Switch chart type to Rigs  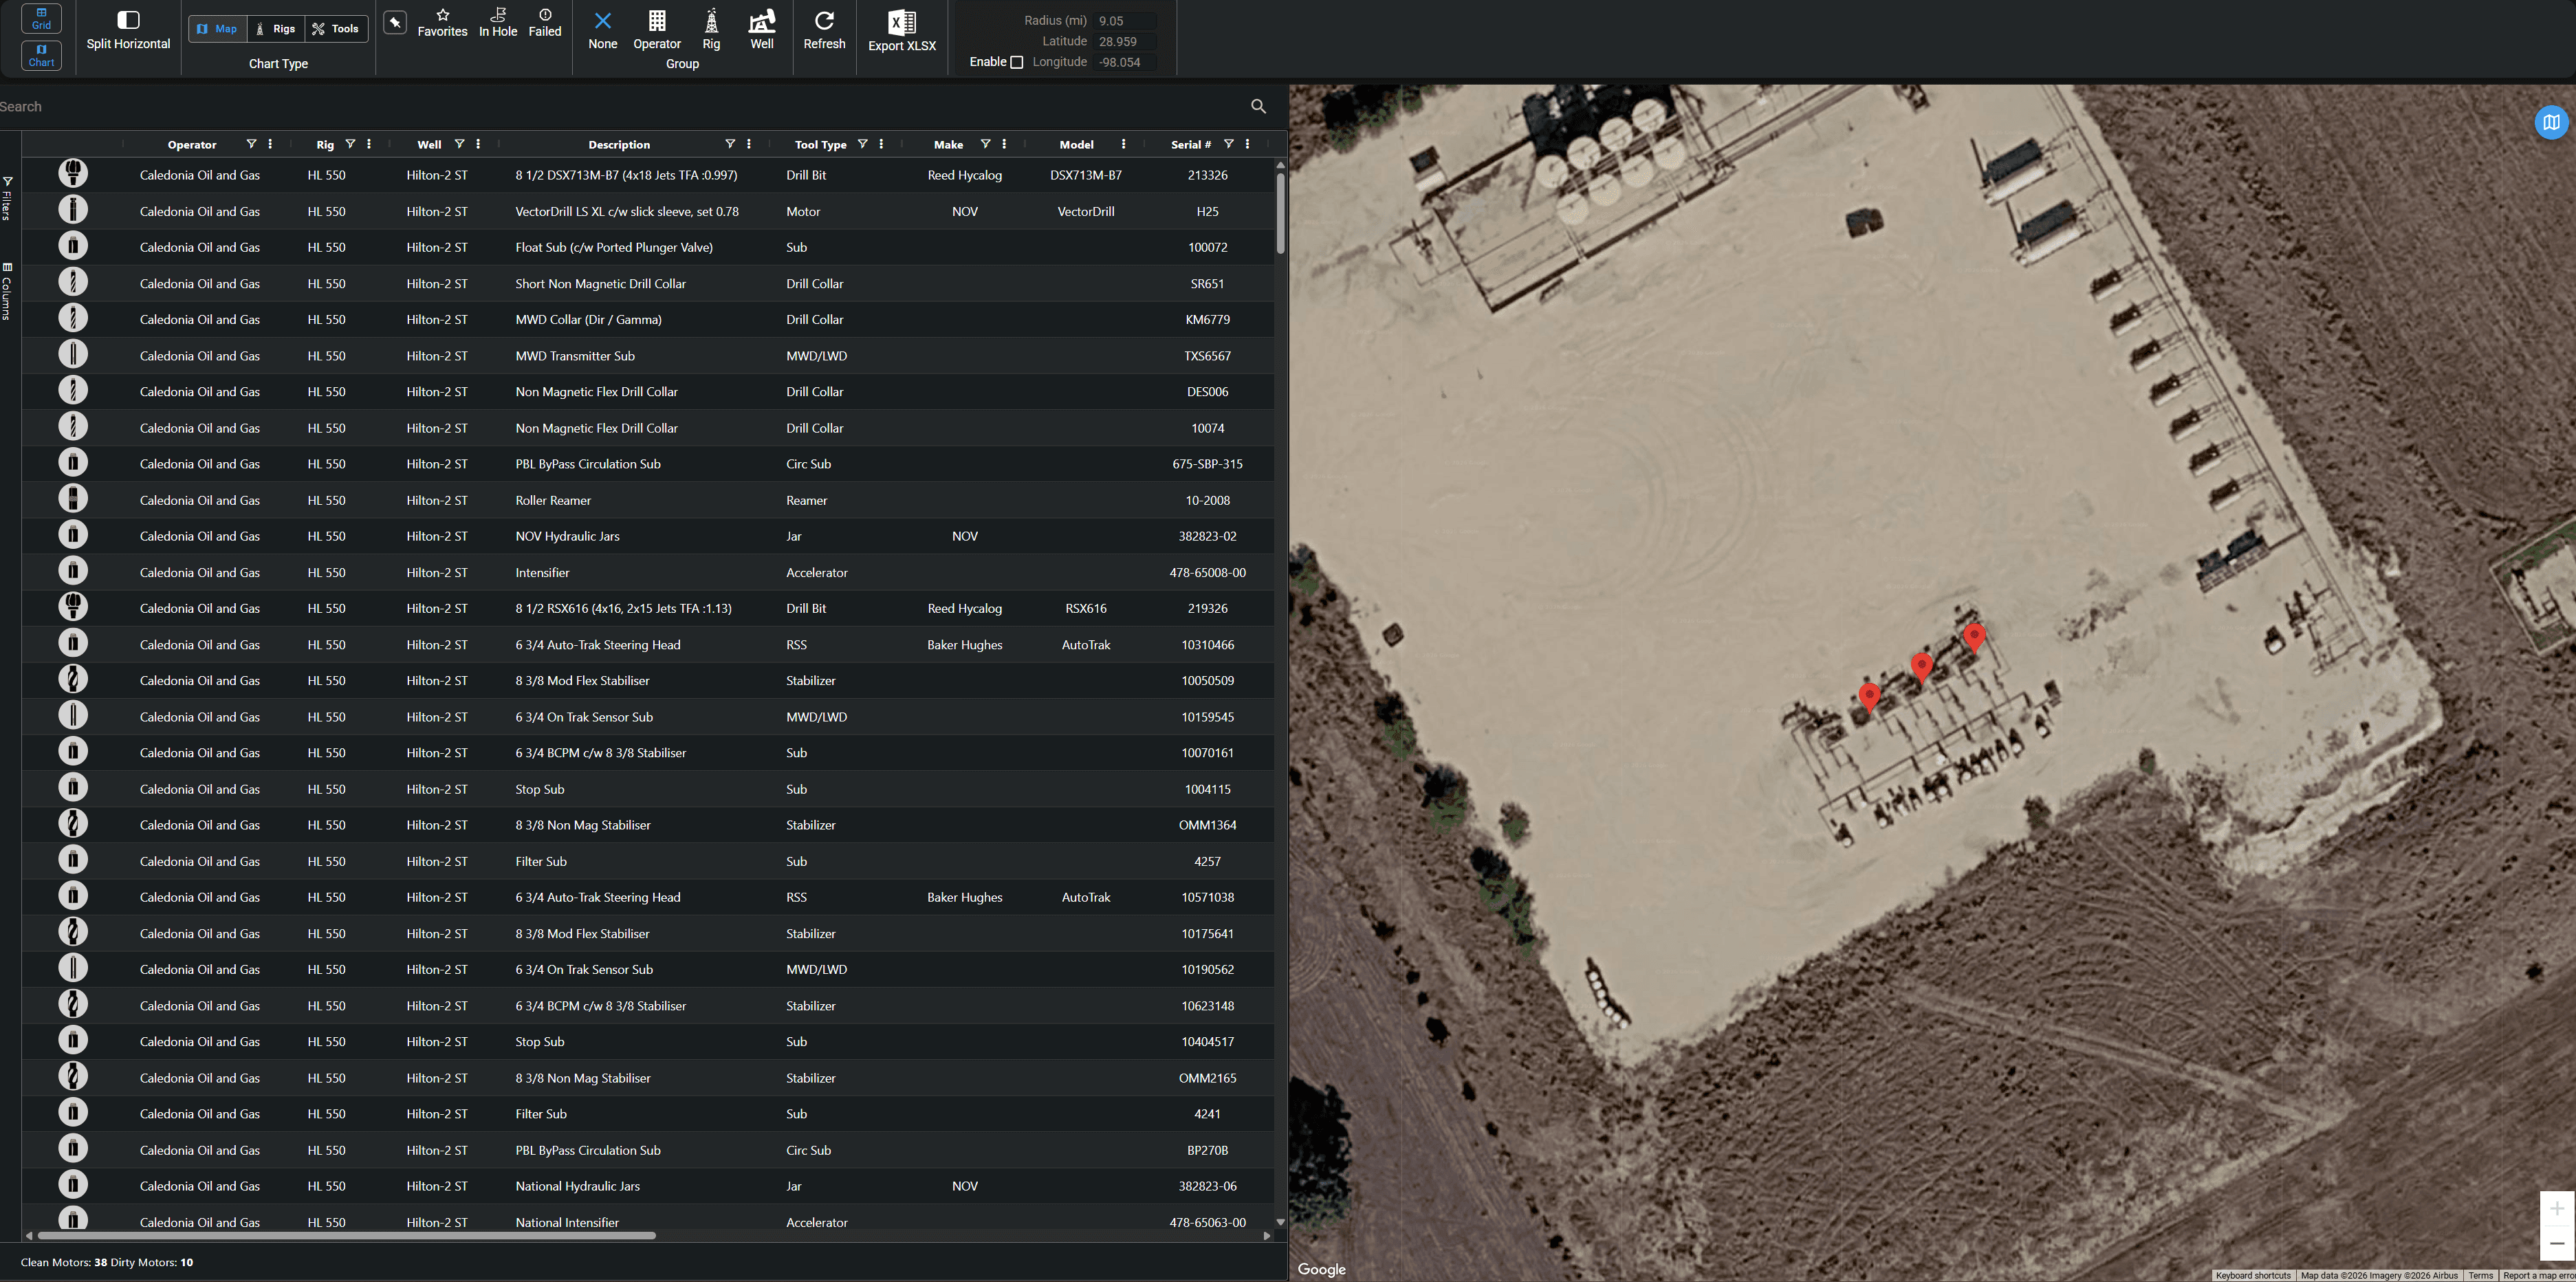pyautogui.click(x=275, y=29)
